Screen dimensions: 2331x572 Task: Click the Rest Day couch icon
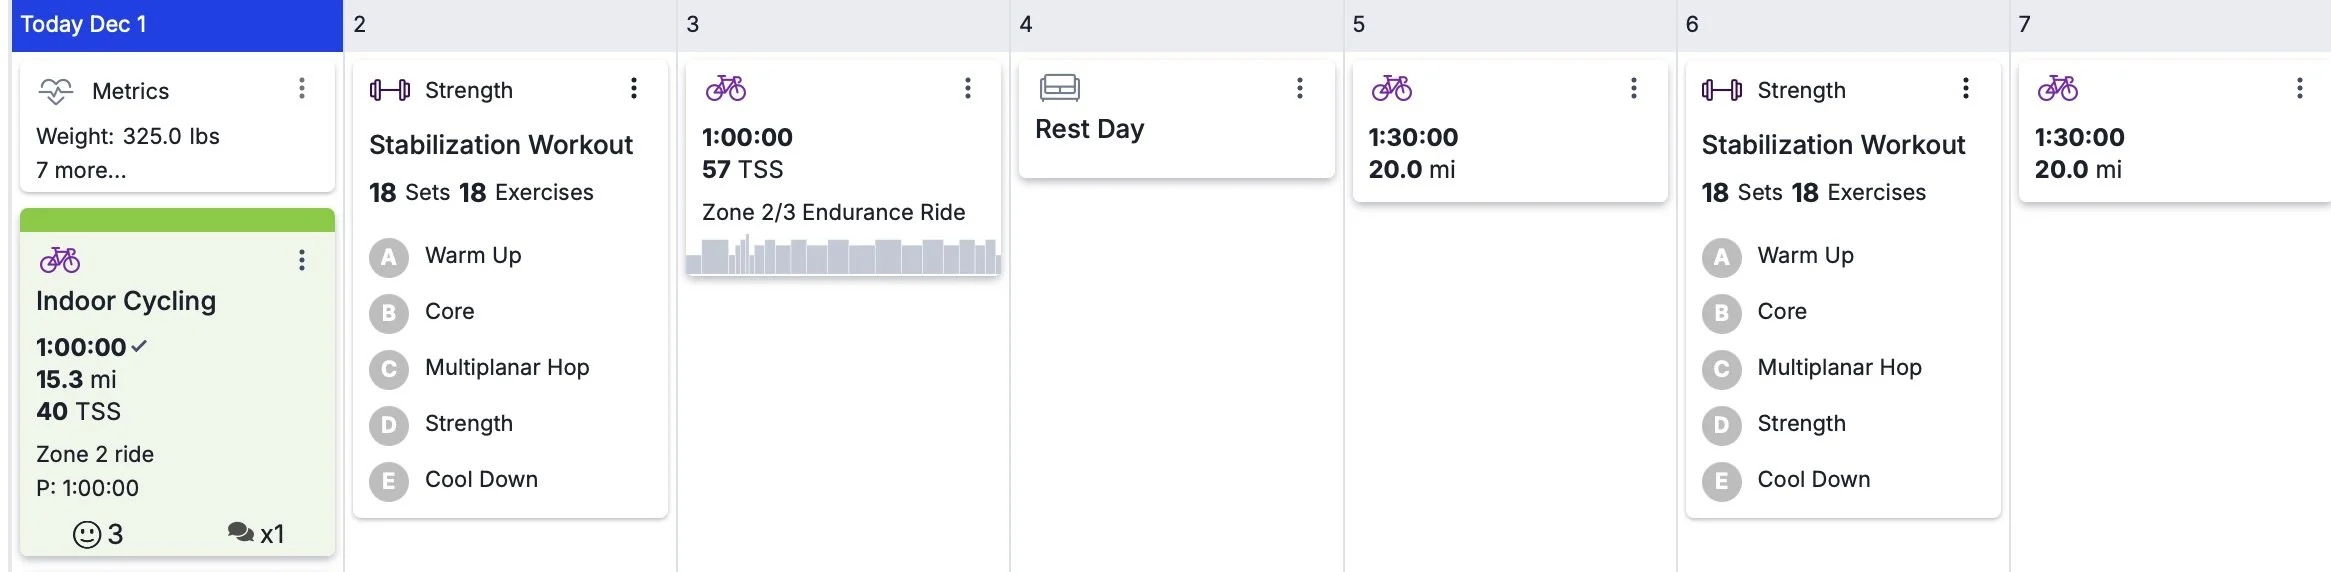tap(1059, 88)
